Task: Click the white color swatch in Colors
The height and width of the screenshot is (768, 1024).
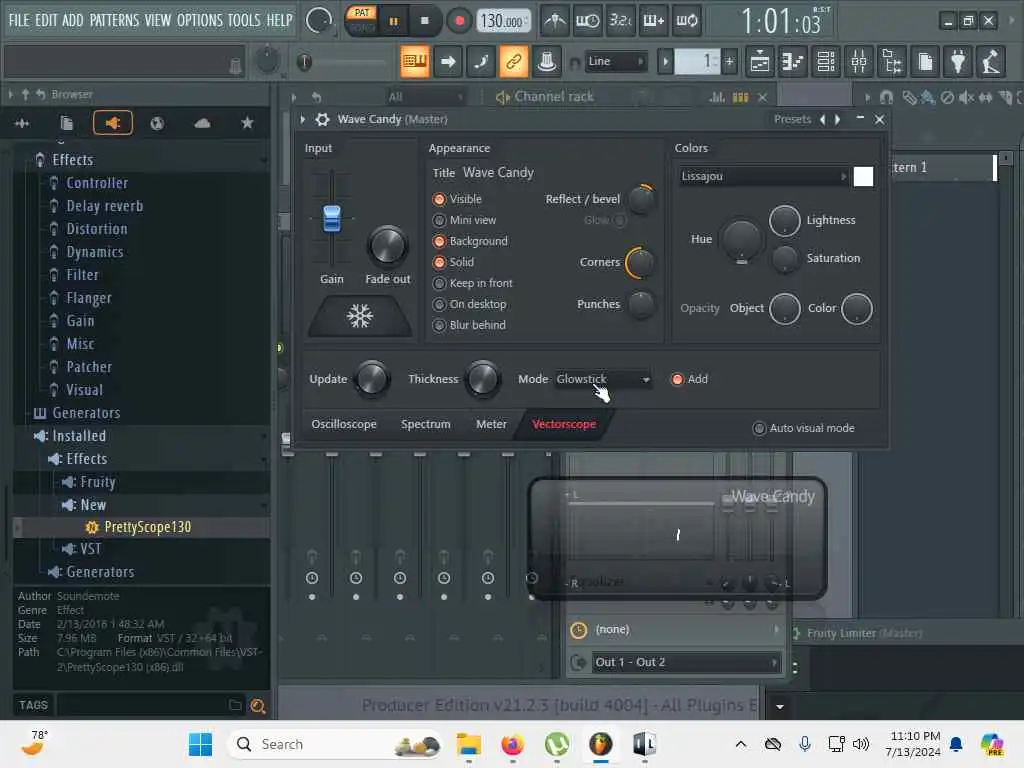Action: 863,176
